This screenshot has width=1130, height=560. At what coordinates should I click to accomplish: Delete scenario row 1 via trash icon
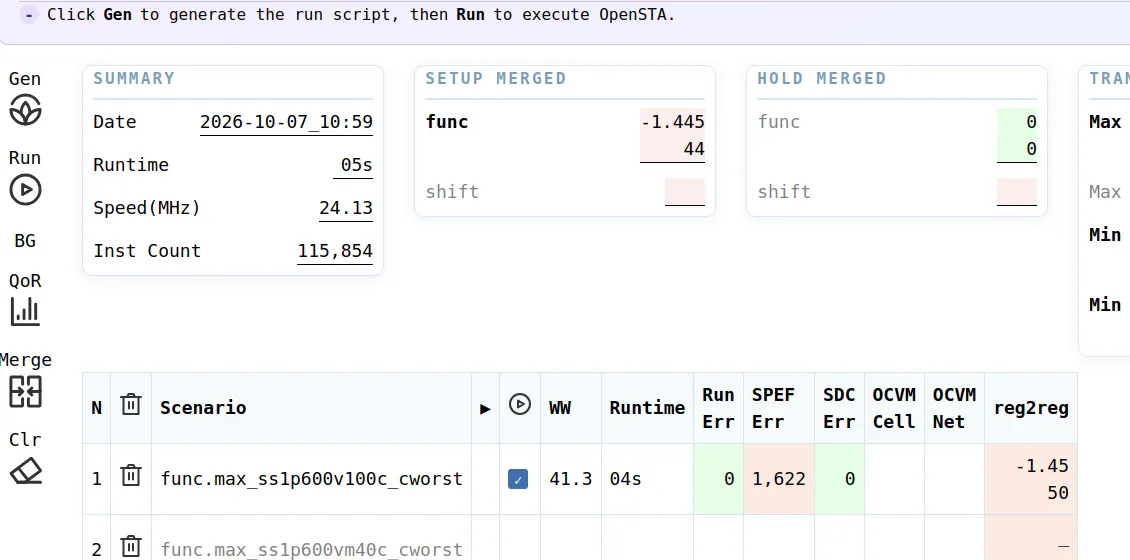(x=130, y=476)
